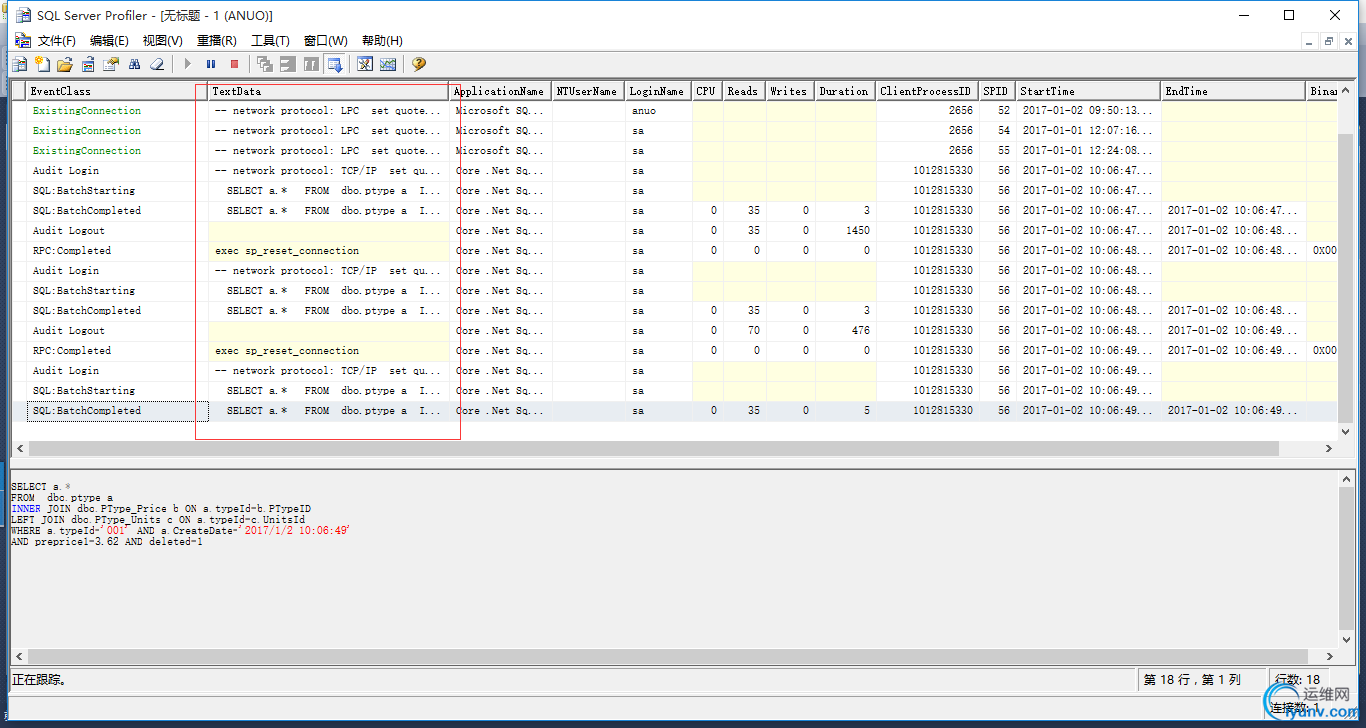The height and width of the screenshot is (728, 1366).
Task: Click the TextData column header
Action: coord(329,91)
